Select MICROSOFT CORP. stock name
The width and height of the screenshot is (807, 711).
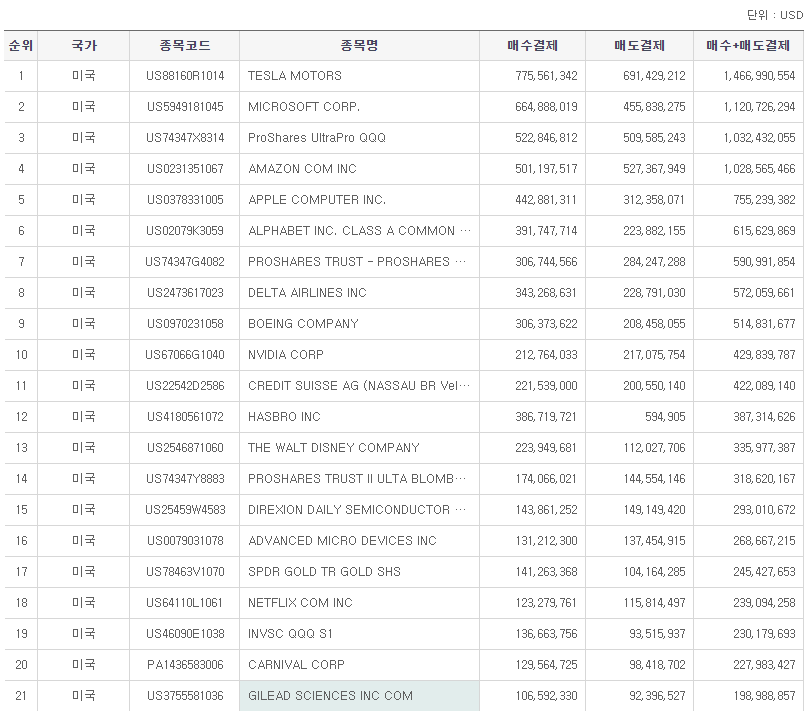[304, 107]
